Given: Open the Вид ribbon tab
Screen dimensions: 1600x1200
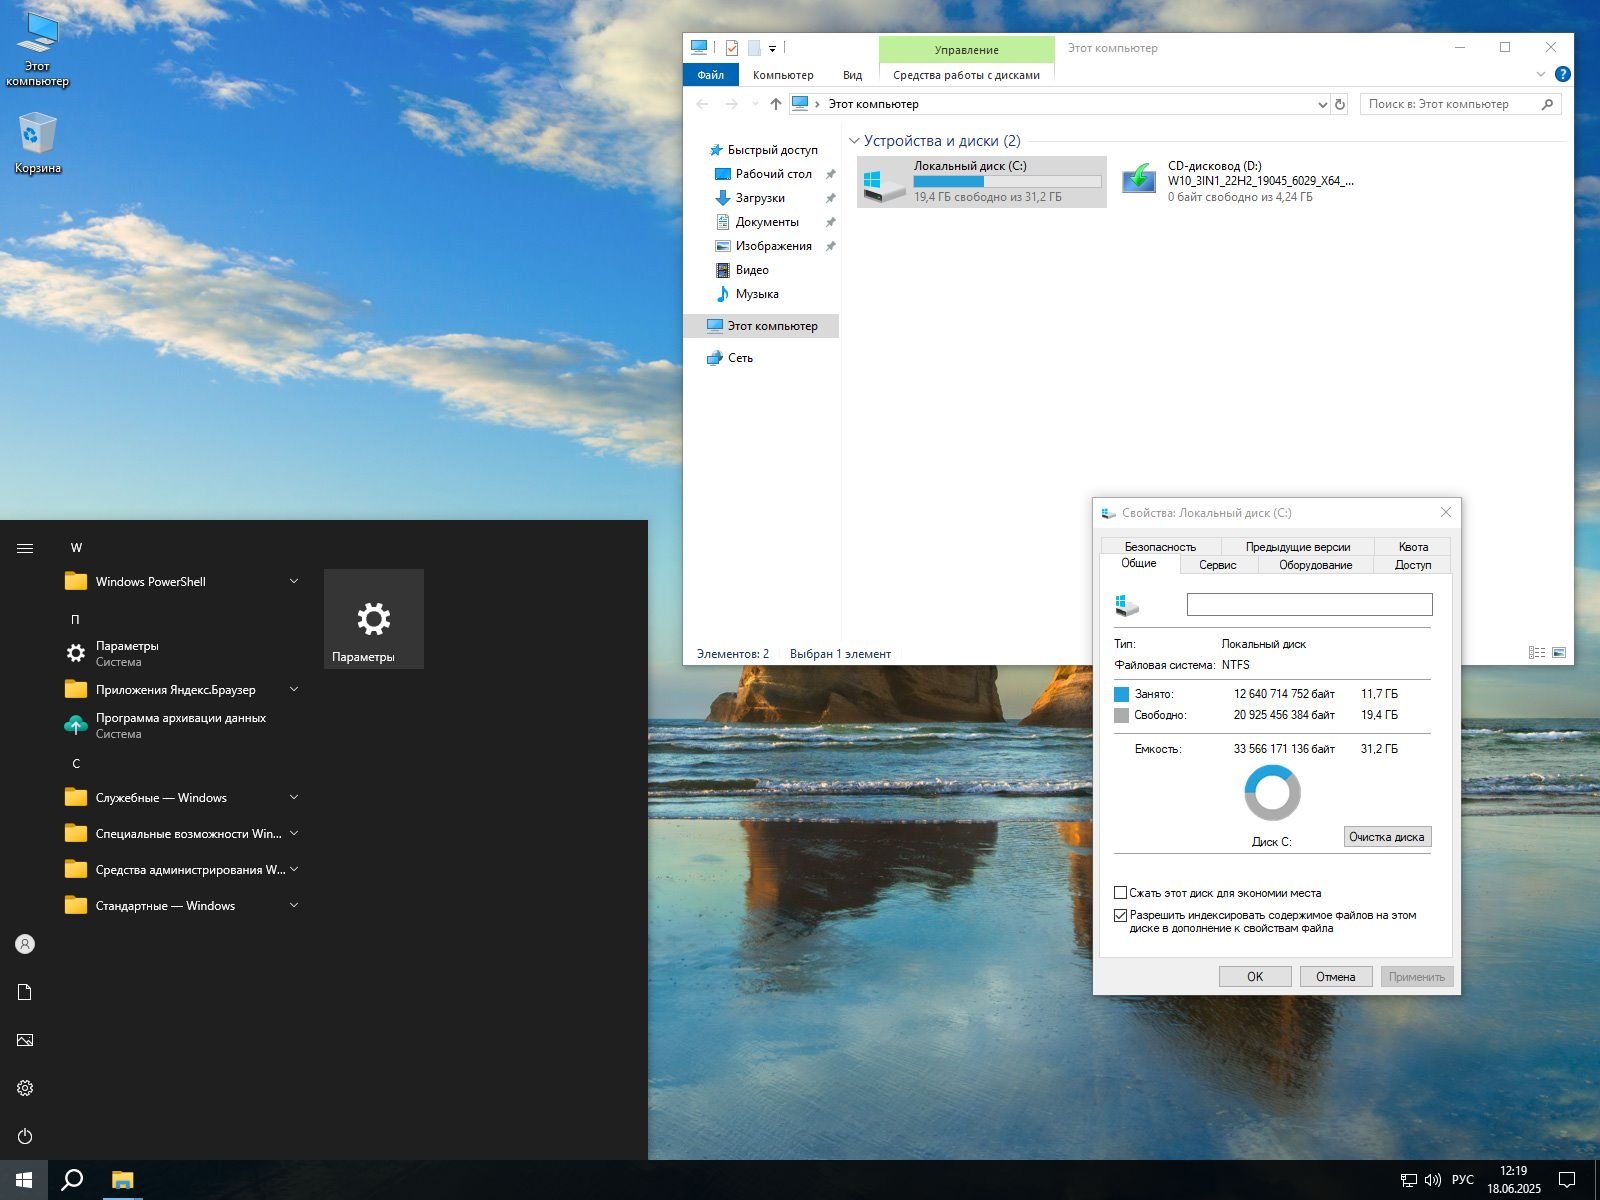Looking at the screenshot, I should (852, 75).
